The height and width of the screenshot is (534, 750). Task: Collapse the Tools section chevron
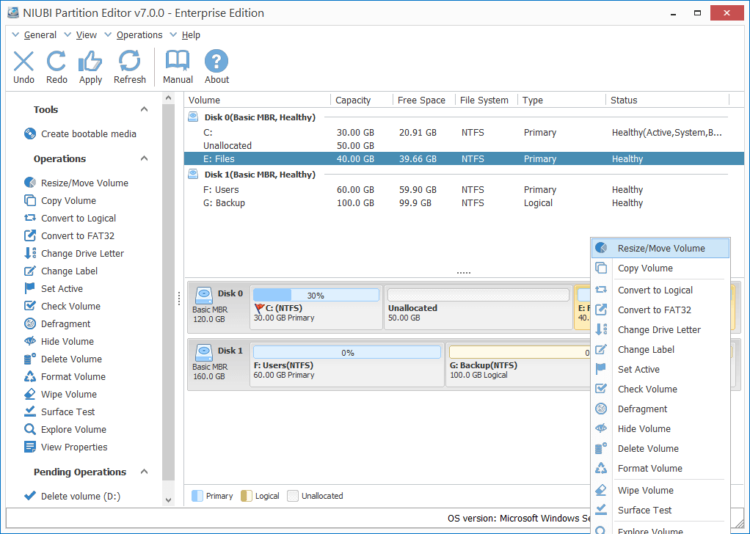[144, 110]
